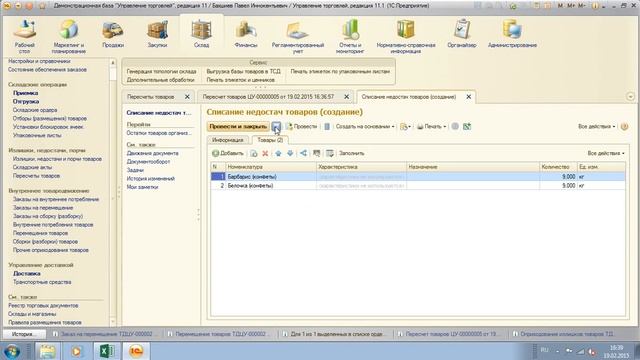Image resolution: width=640 pixels, height=360 pixels.
Task: Open the Регламентированный учет section
Action: pos(298,37)
